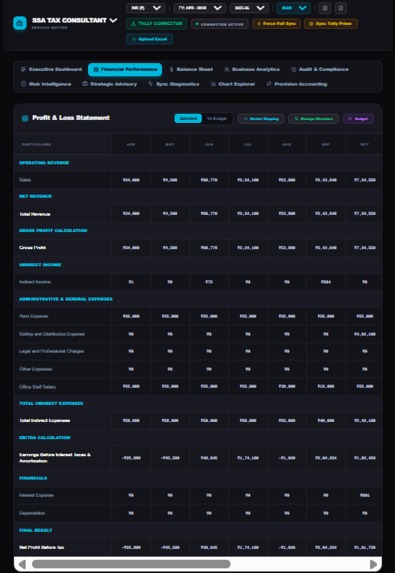Click the Manage Structure button
This screenshot has width=395, height=573.
click(313, 119)
